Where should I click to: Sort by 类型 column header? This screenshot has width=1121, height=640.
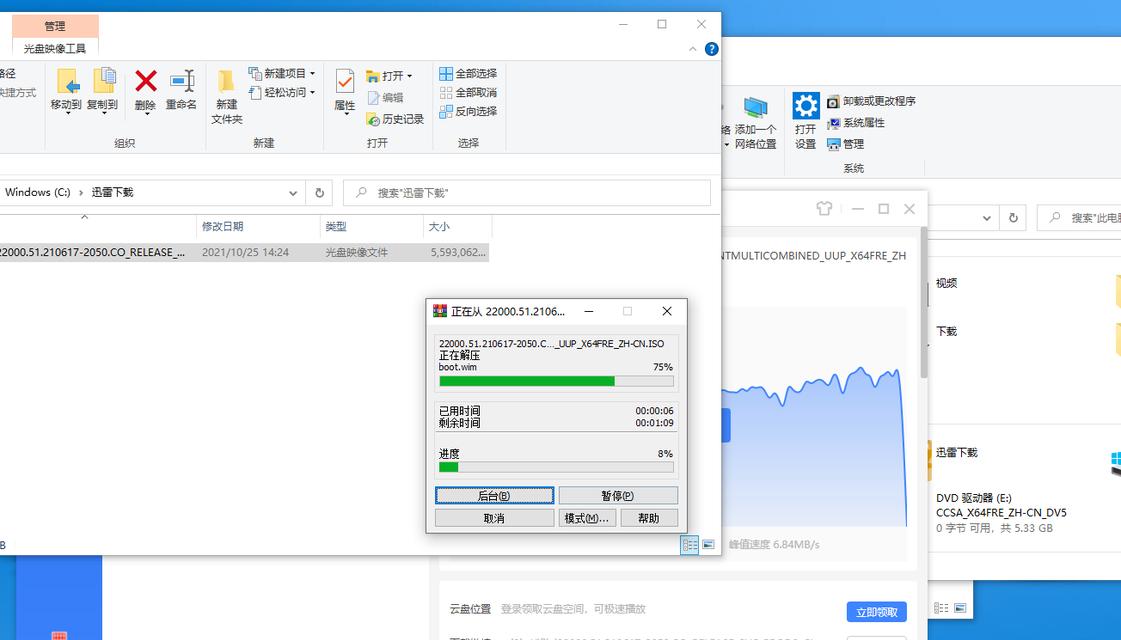coord(372,227)
